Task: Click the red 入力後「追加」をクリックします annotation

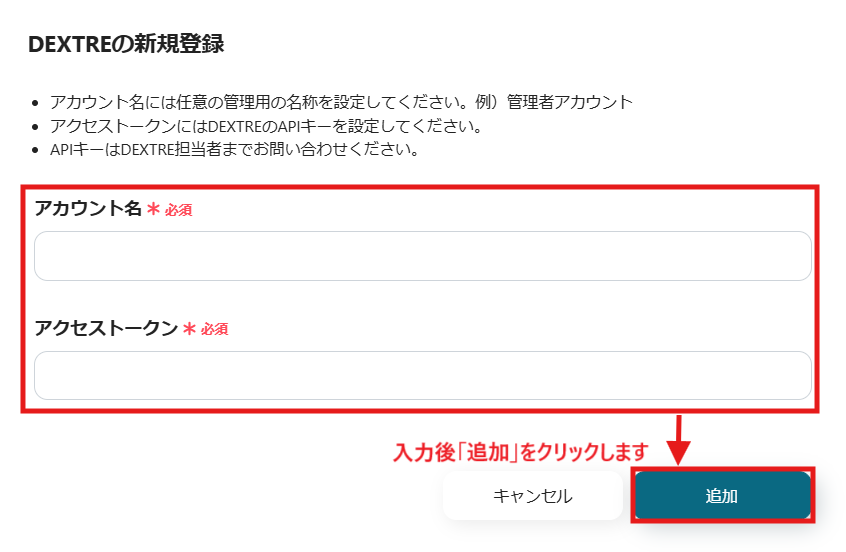Action: tap(520, 452)
